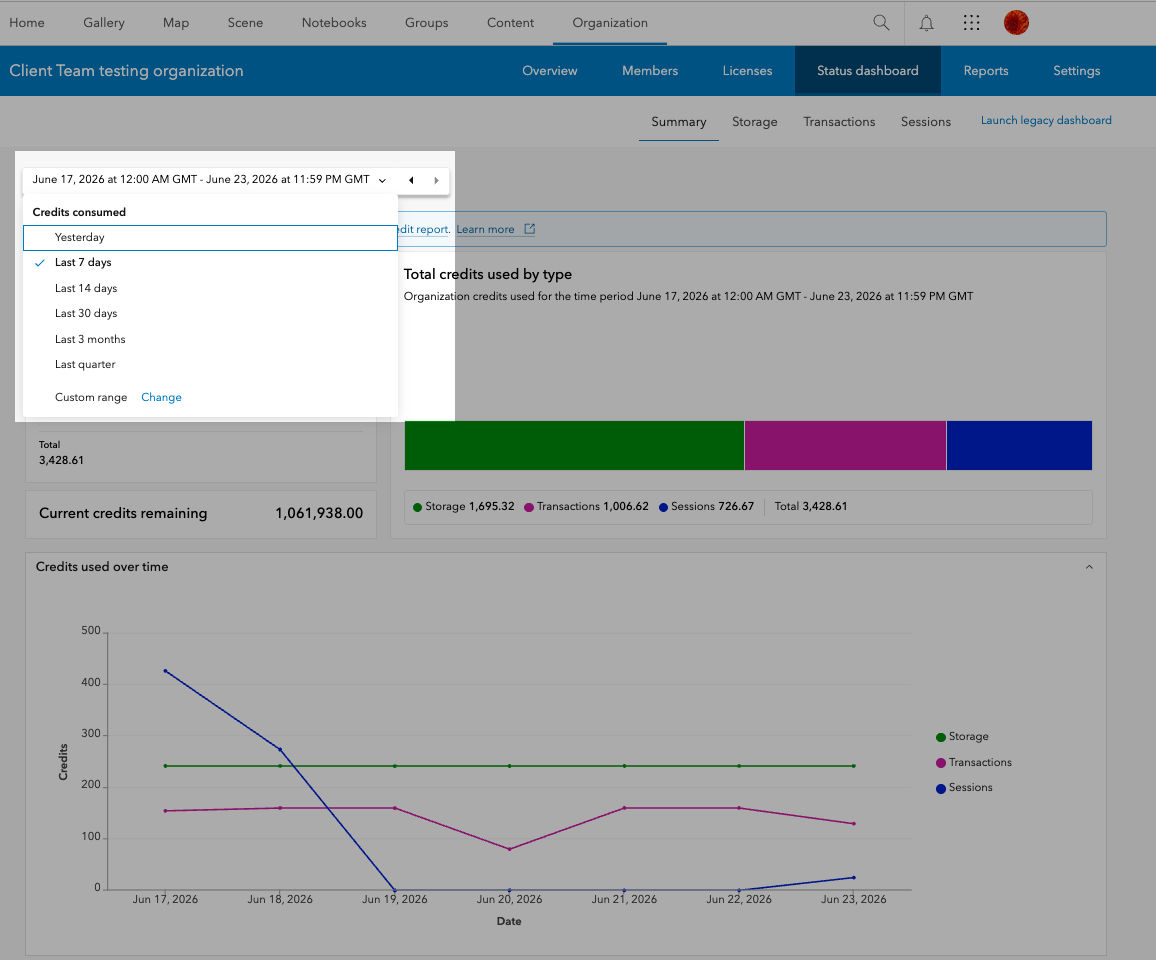Image resolution: width=1156 pixels, height=960 pixels.
Task: Open Launch legacy dashboard link
Action: [1045, 120]
